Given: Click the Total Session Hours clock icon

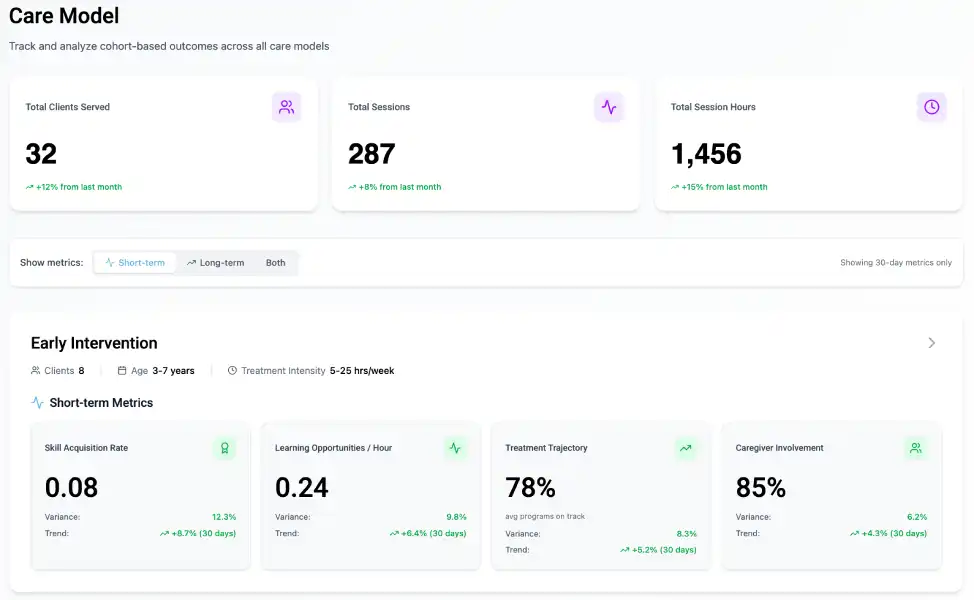Looking at the screenshot, I should (931, 107).
